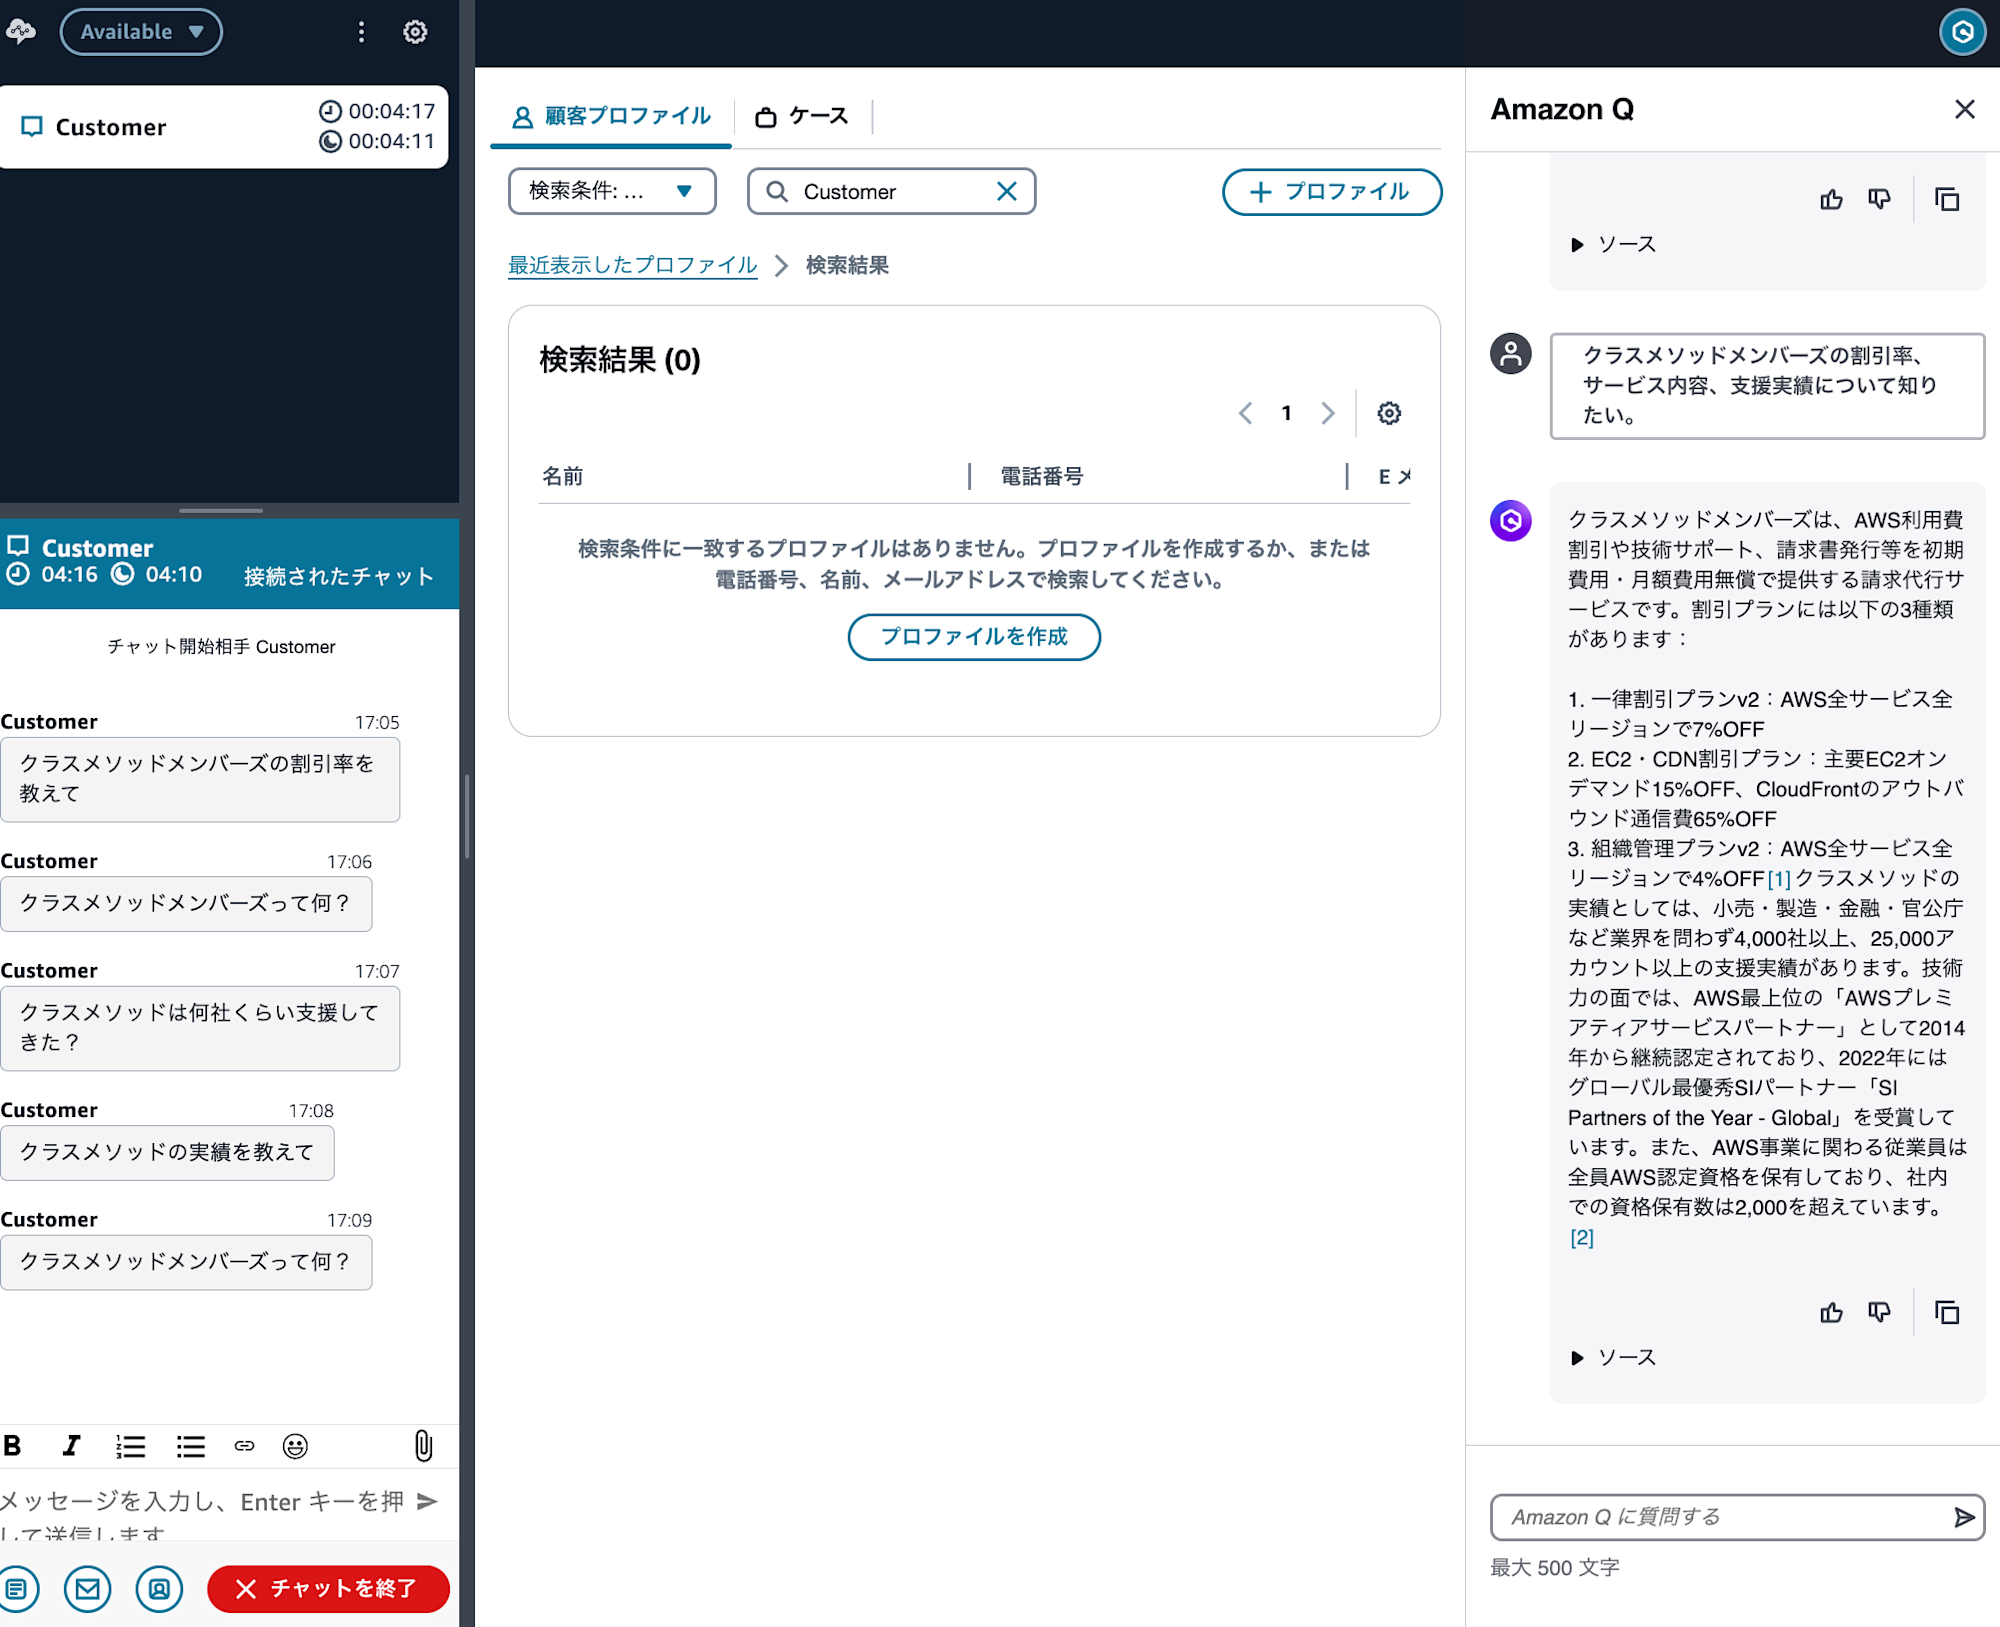The image size is (2000, 1627).
Task: Click the 名前 column header
Action: point(562,476)
